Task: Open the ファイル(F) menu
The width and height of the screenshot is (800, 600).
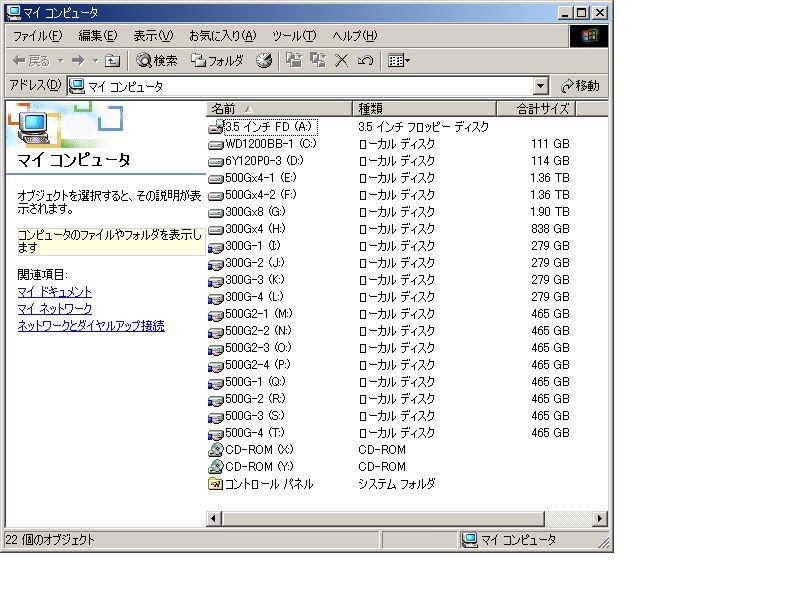Action: [x=37, y=36]
